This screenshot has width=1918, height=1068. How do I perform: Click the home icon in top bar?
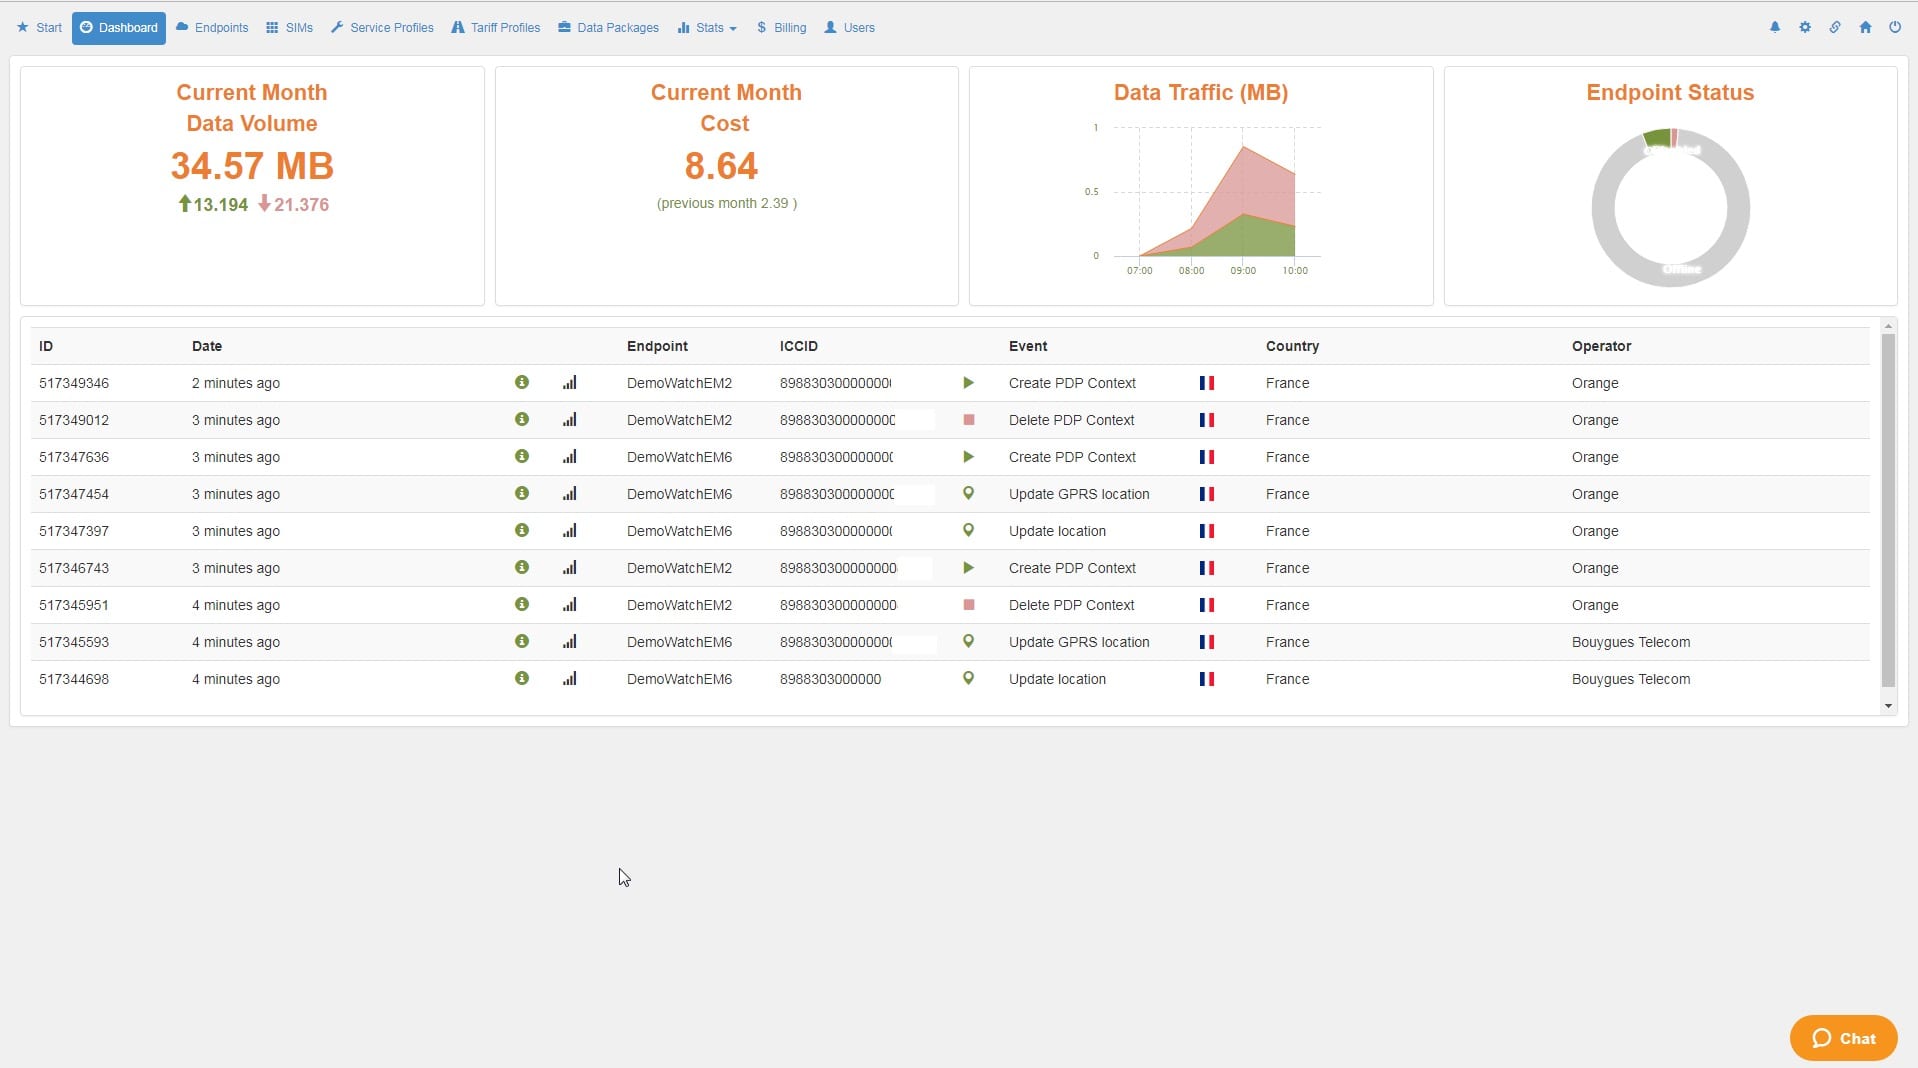pyautogui.click(x=1865, y=28)
